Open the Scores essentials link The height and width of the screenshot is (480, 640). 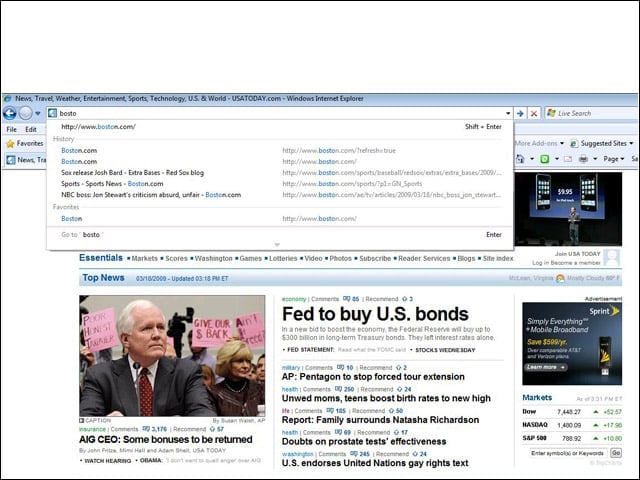click(176, 258)
